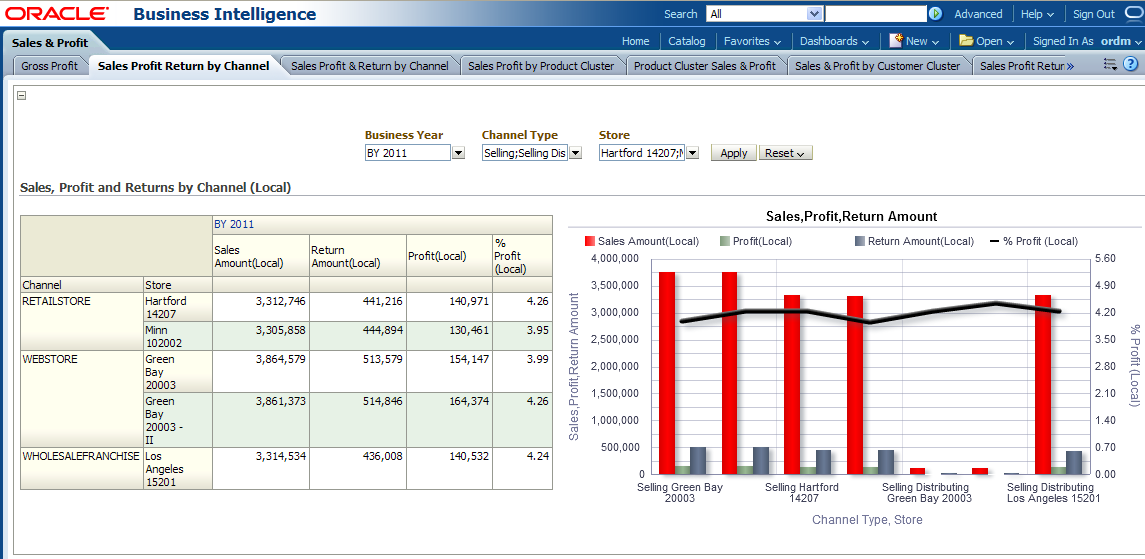Open the Business Year dropdown

(x=459, y=153)
